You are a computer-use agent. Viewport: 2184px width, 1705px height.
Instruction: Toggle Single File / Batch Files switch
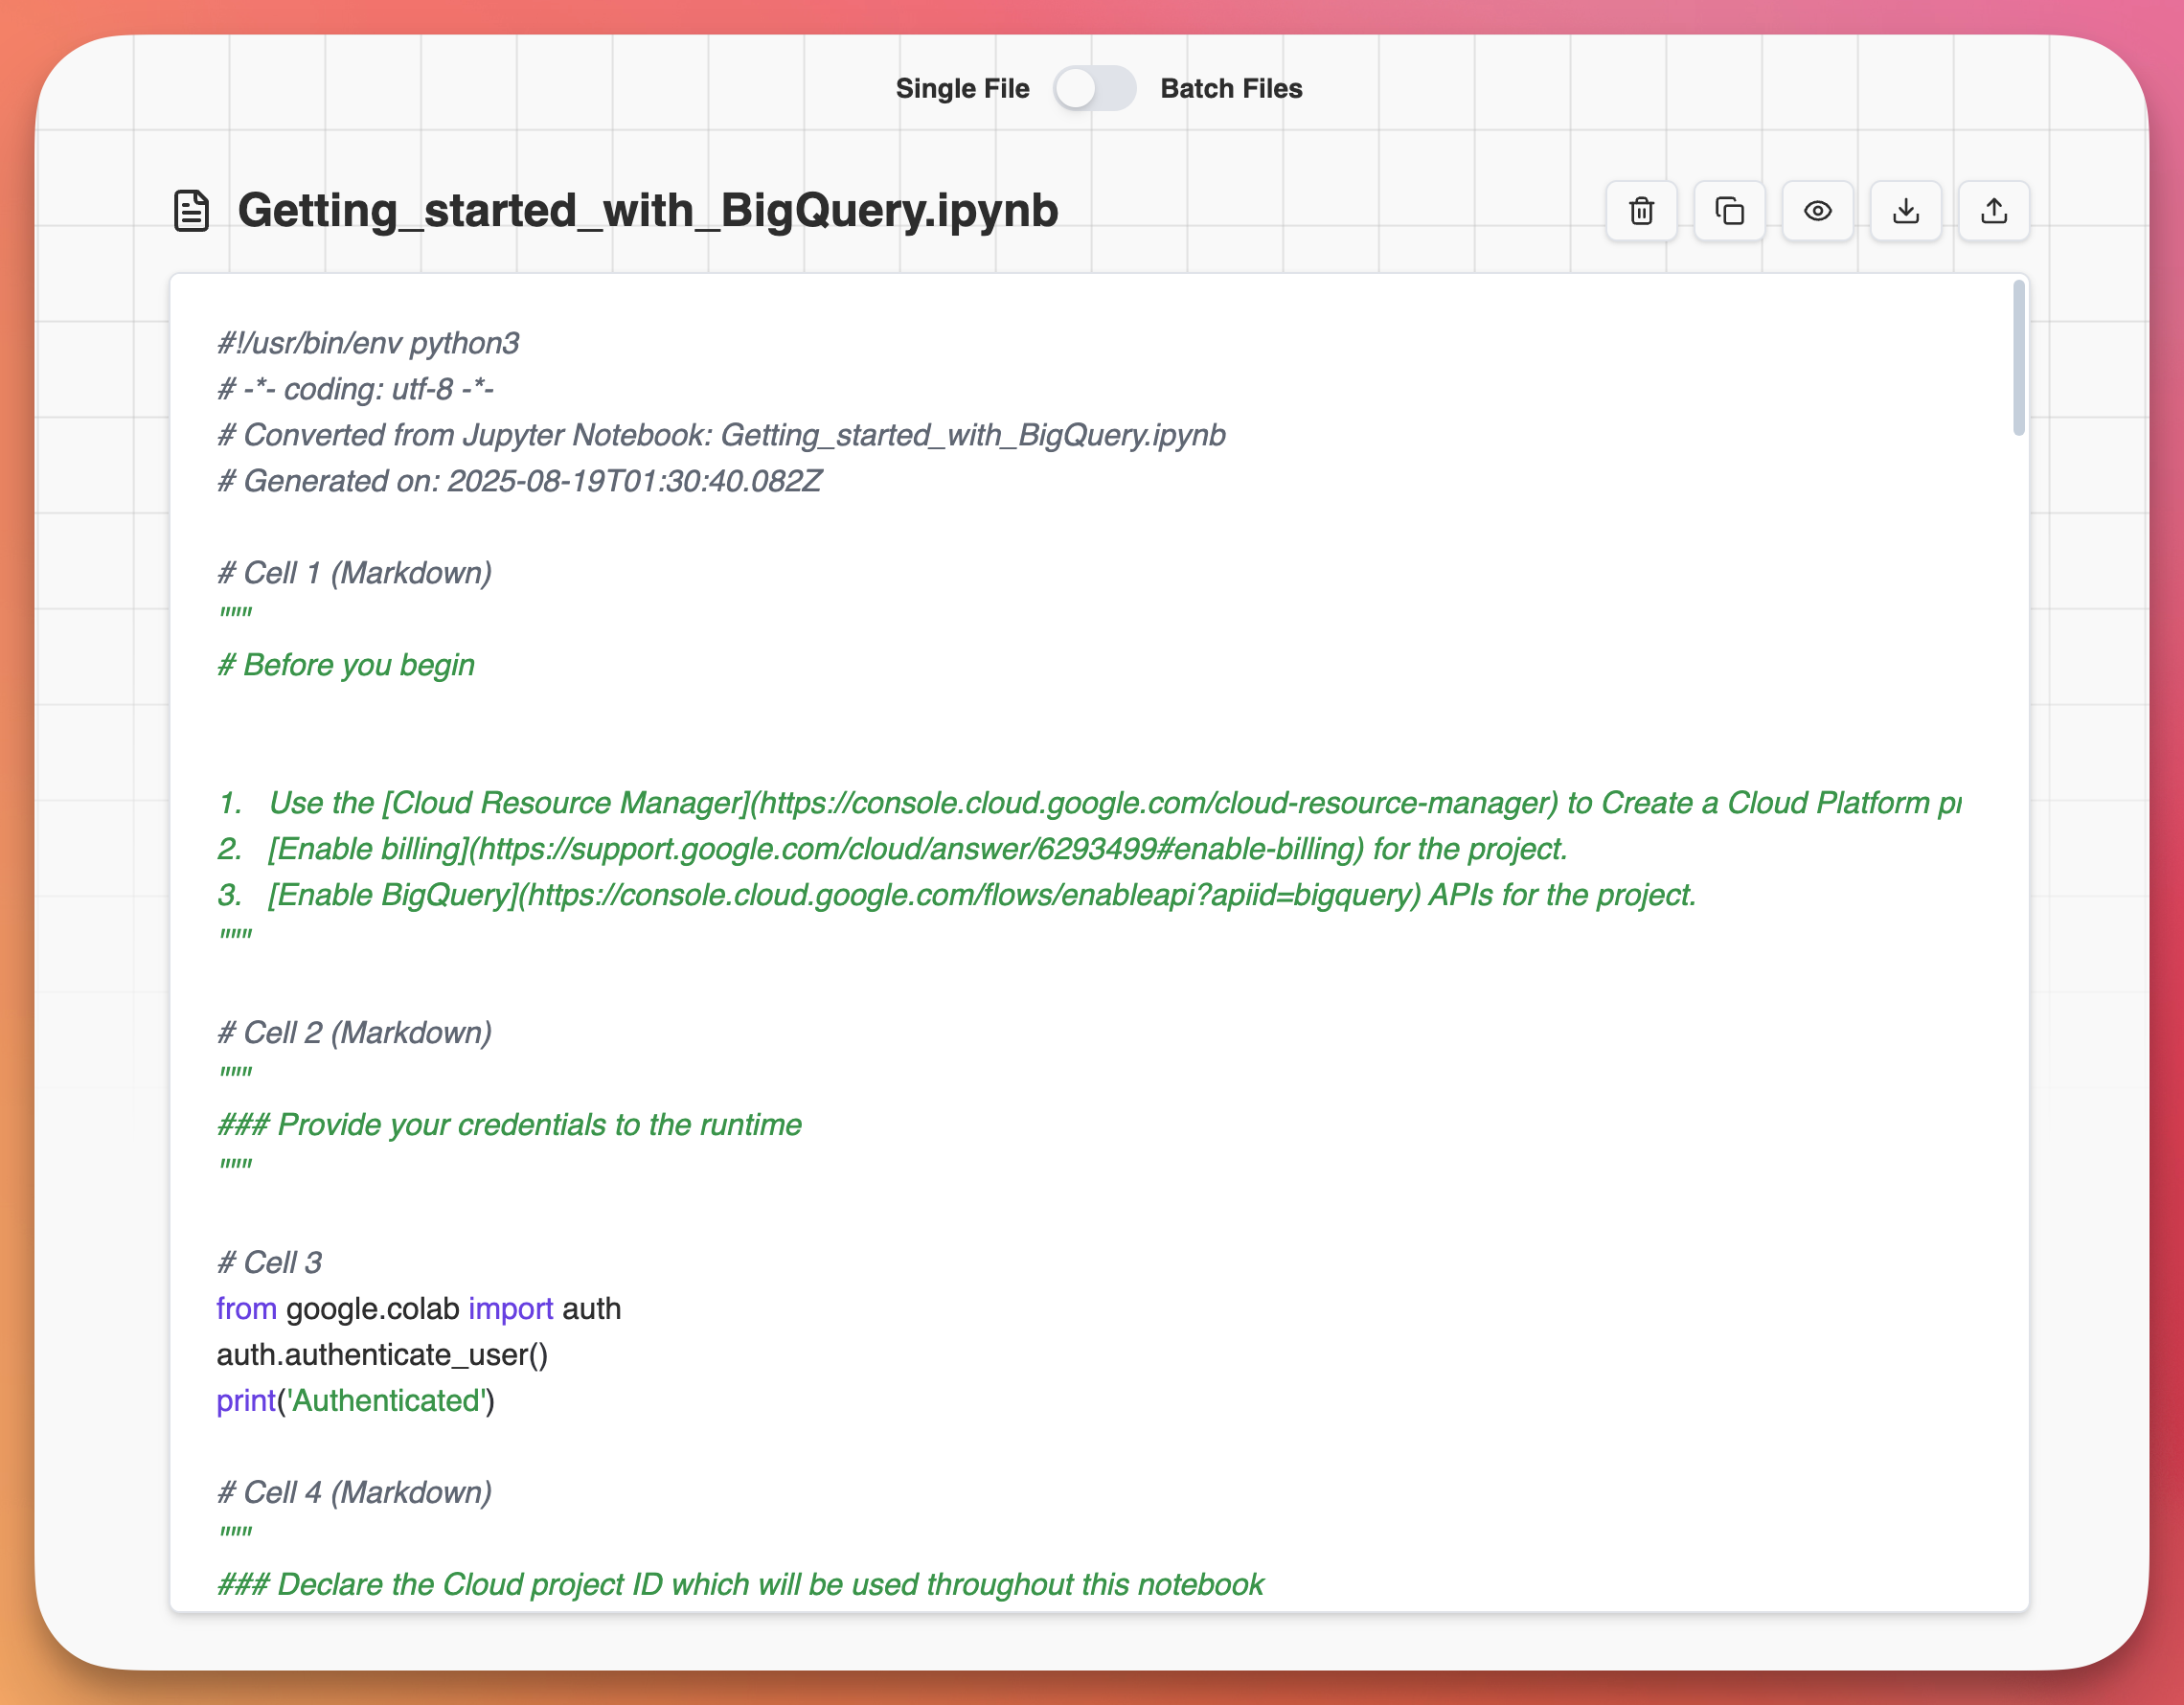pyautogui.click(x=1094, y=89)
